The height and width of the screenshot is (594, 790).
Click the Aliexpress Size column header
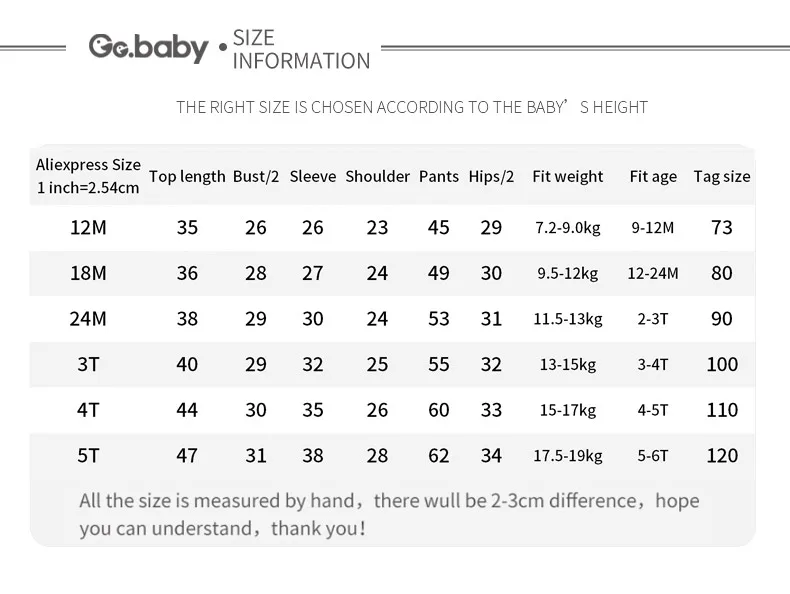[88, 176]
